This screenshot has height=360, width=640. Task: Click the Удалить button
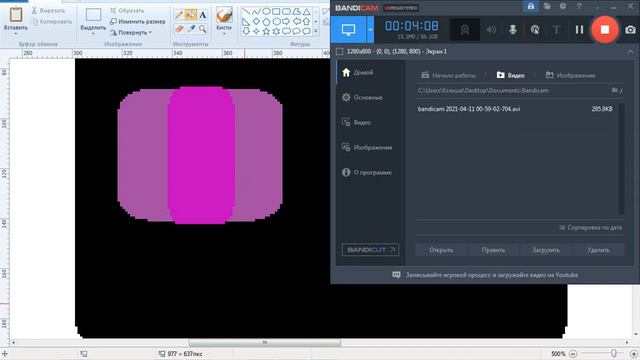click(598, 250)
